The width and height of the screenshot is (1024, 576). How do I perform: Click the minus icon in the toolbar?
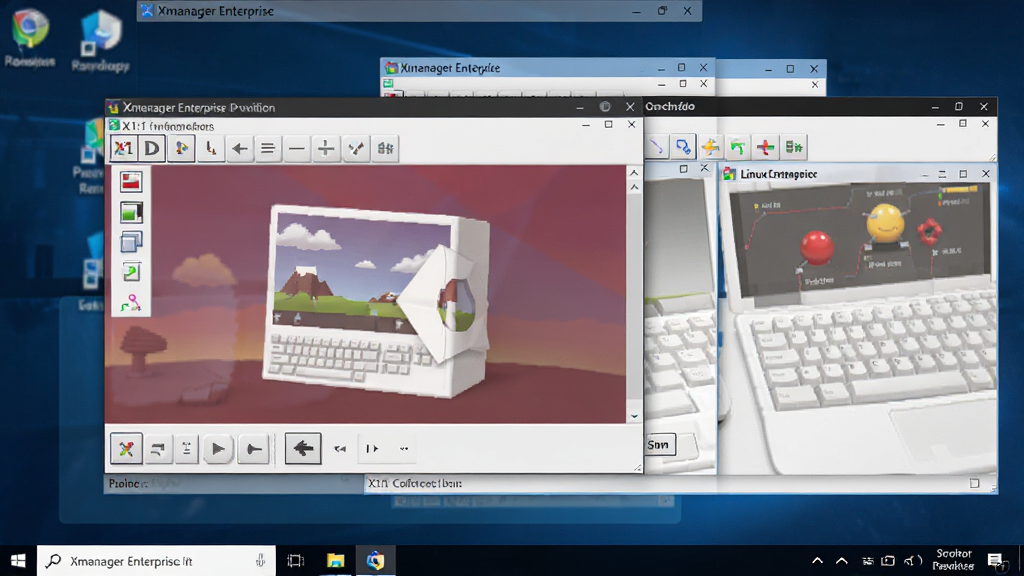(296, 148)
